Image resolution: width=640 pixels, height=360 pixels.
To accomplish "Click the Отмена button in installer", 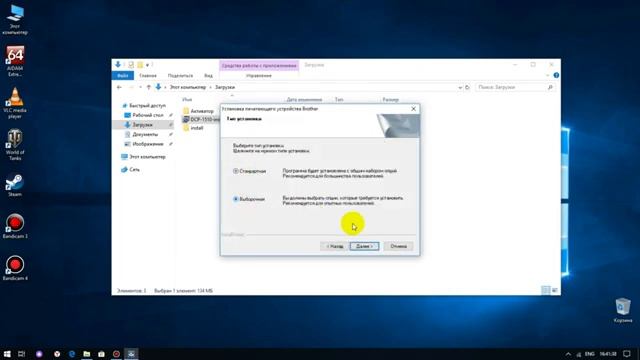I will (398, 246).
